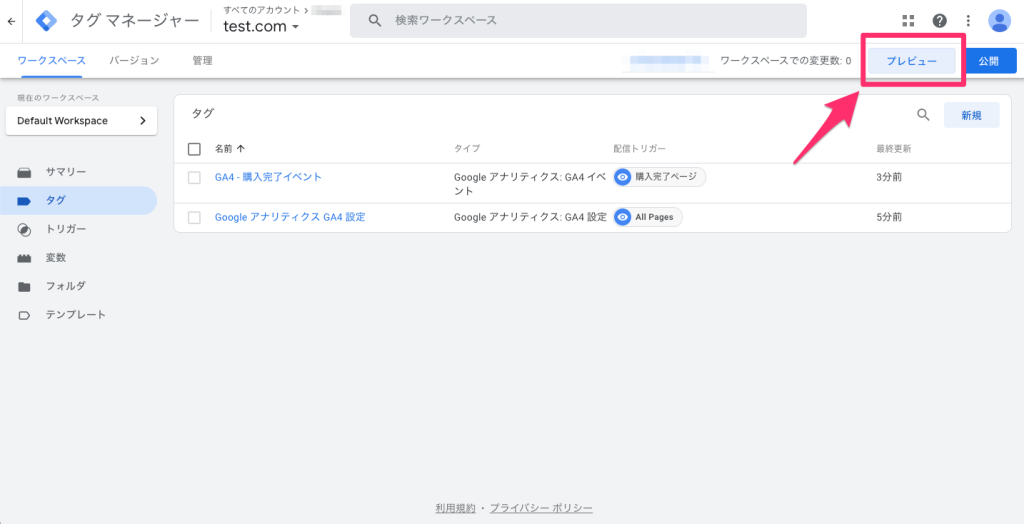Click the All Pages trigger chip

tap(648, 217)
